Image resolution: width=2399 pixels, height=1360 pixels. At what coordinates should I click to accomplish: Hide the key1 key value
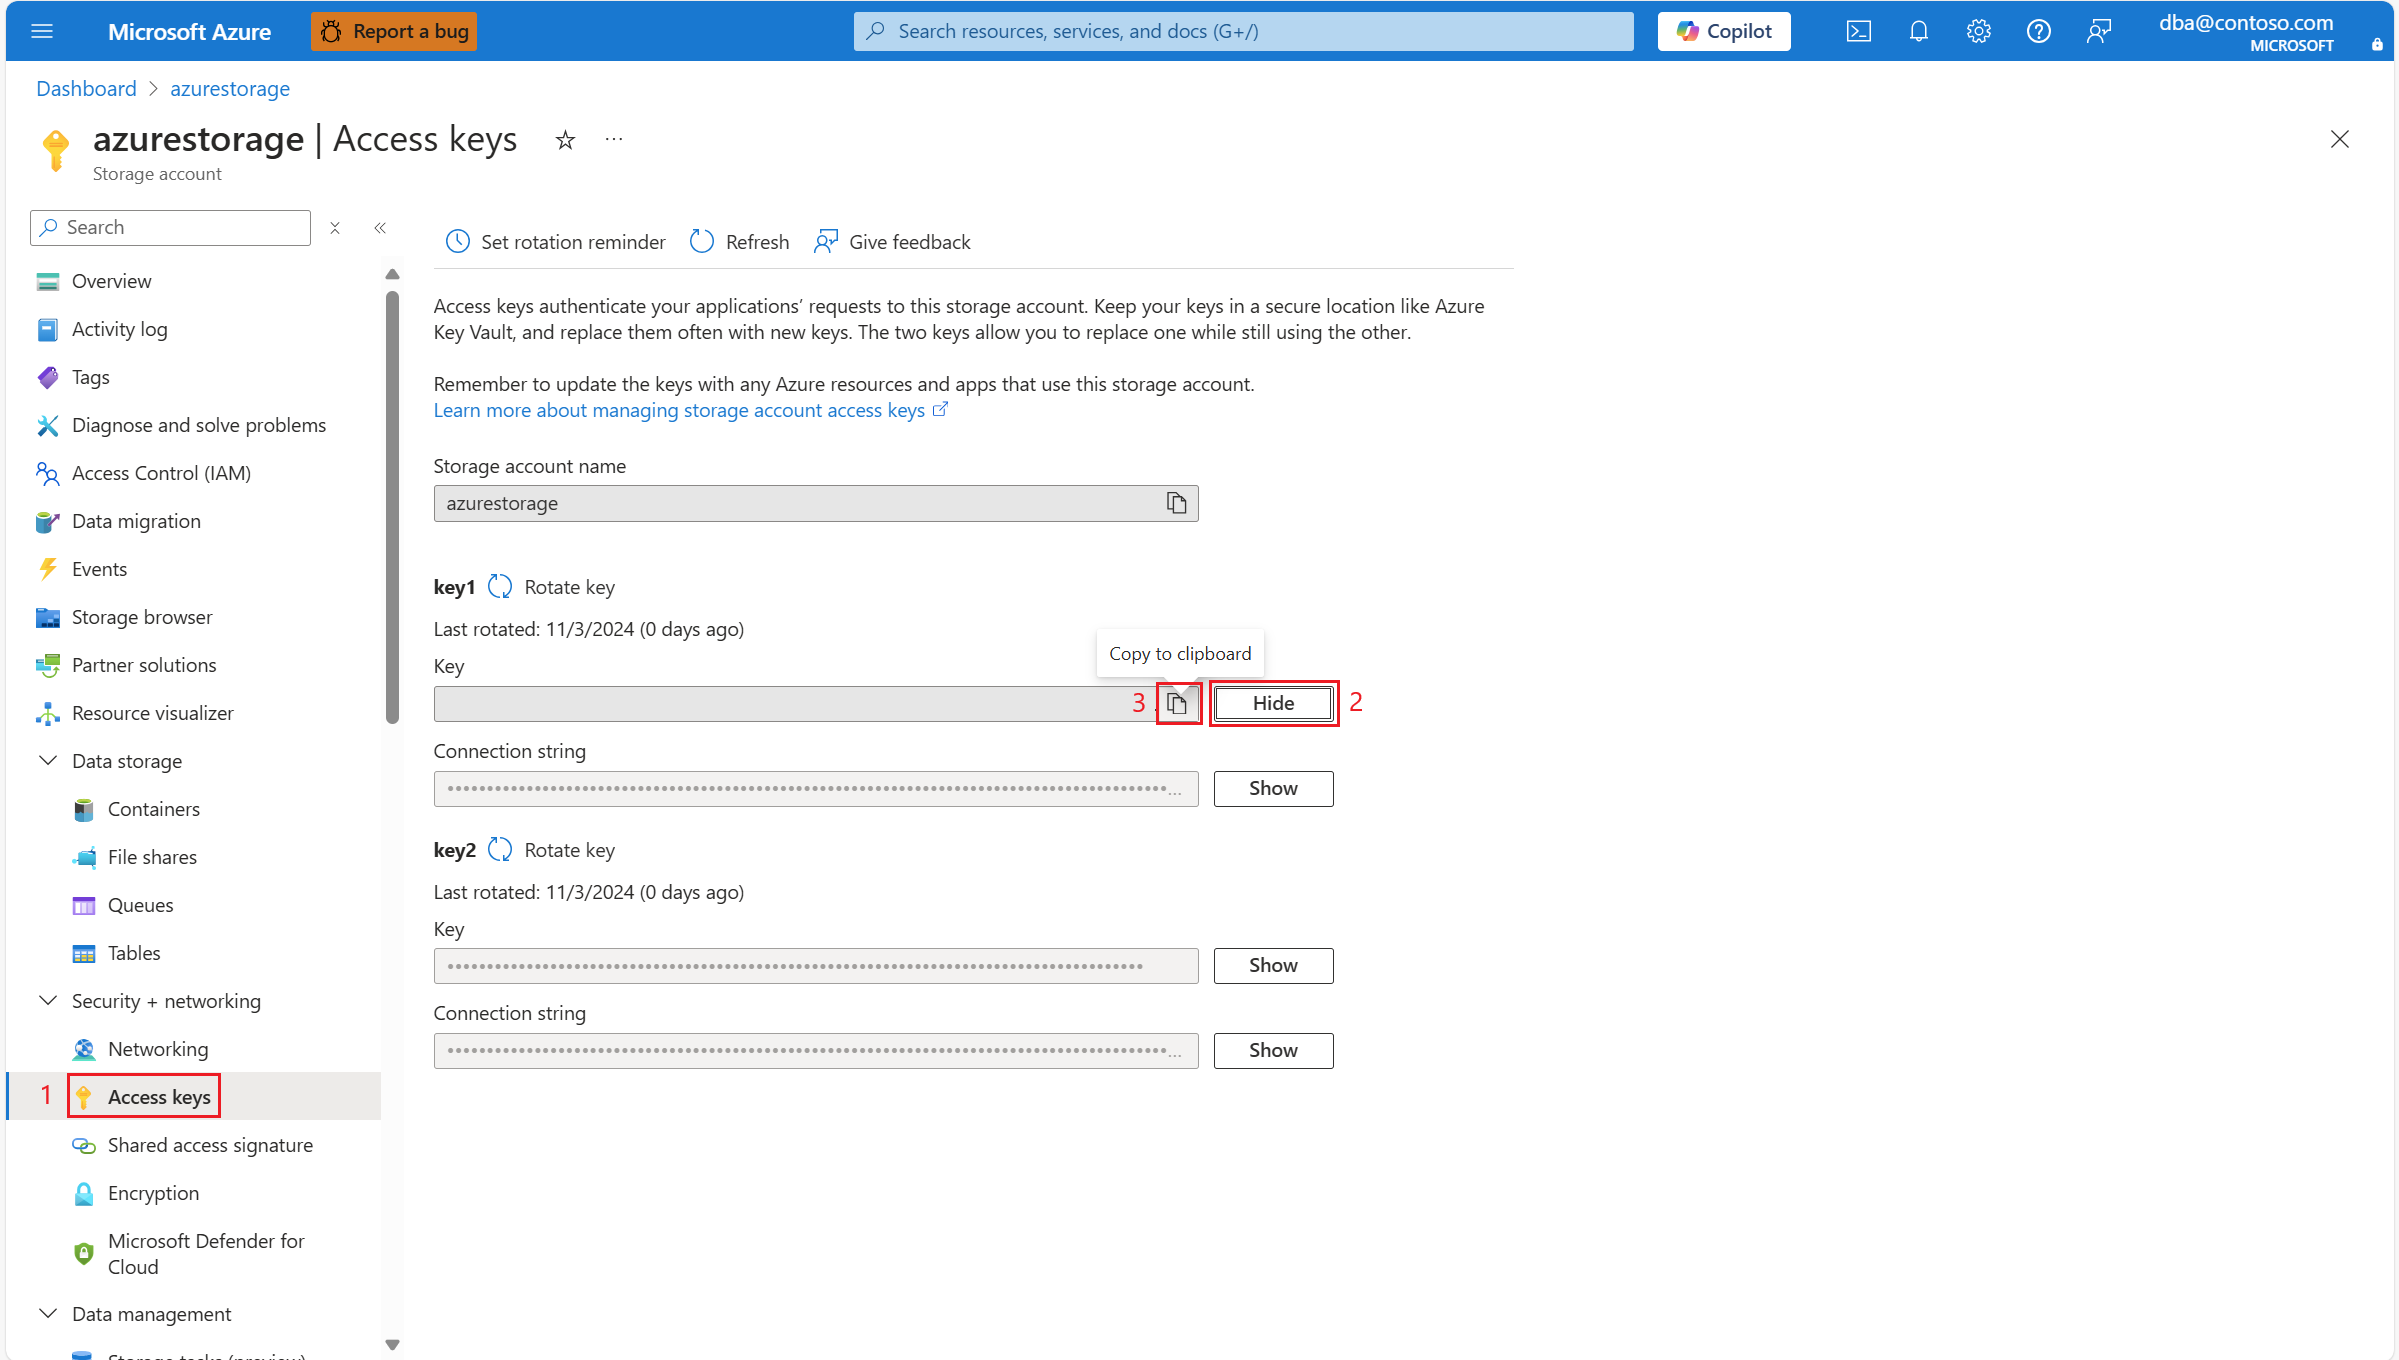pyautogui.click(x=1272, y=703)
